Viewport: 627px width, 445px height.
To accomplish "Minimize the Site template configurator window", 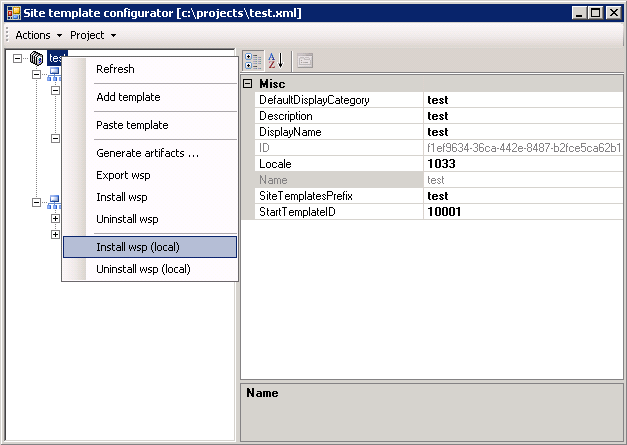I will [579, 13].
